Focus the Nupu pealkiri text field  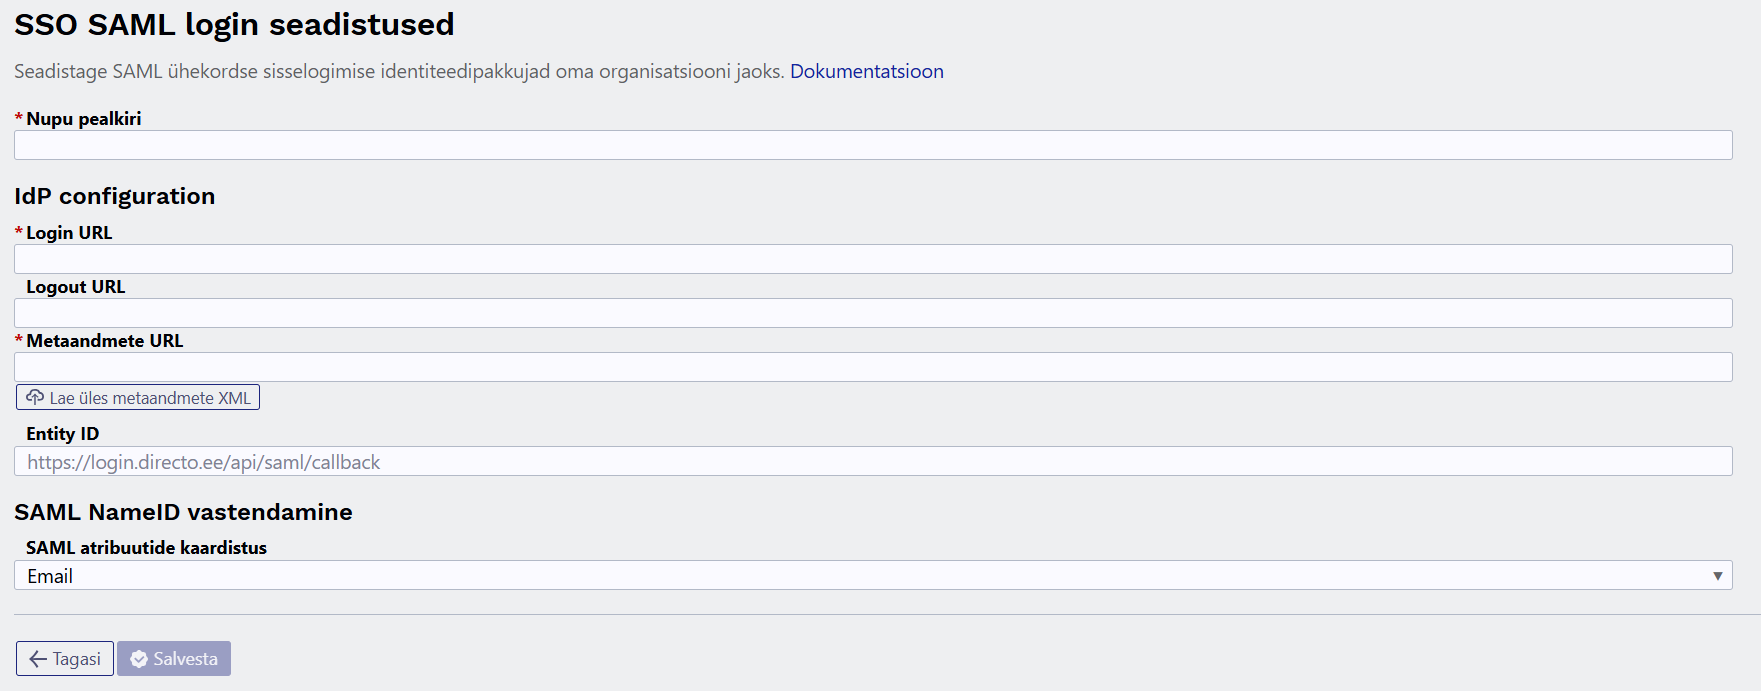click(x=873, y=145)
